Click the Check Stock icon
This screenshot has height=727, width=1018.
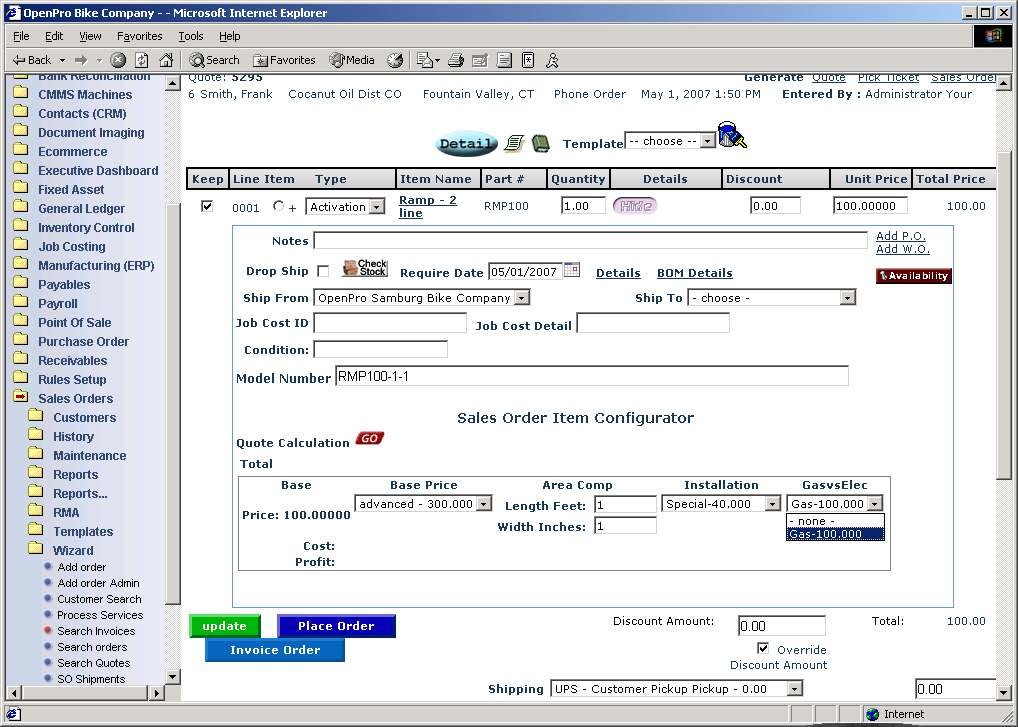[364, 269]
